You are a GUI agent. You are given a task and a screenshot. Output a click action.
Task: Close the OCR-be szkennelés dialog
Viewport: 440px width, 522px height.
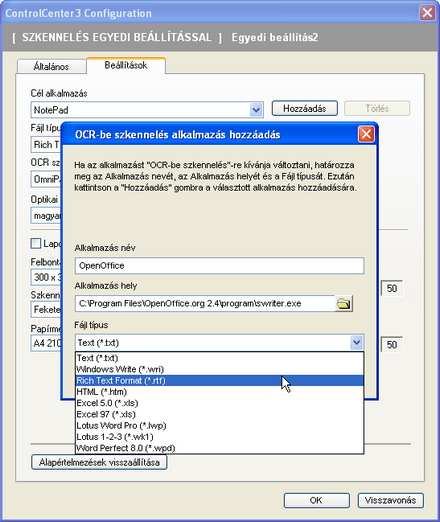coord(366,134)
